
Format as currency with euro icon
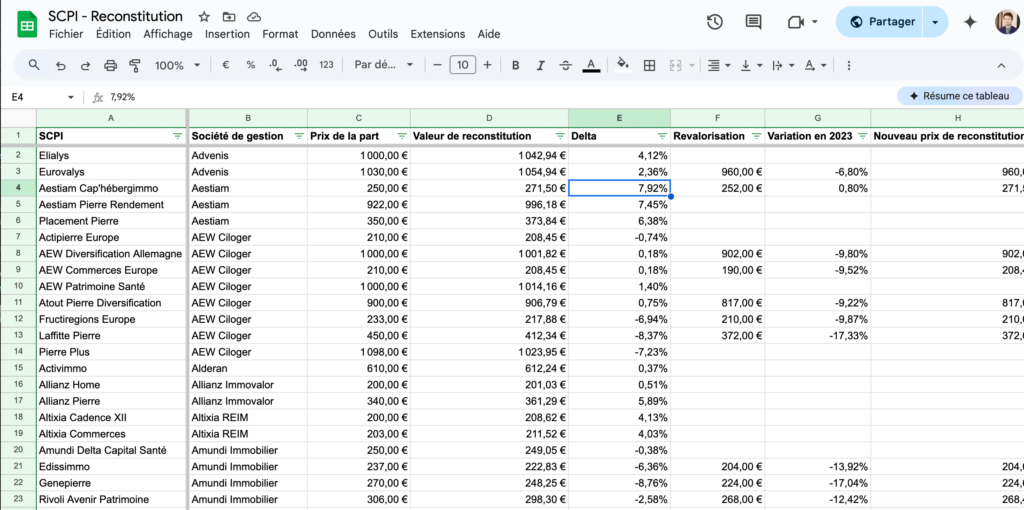[x=226, y=65]
